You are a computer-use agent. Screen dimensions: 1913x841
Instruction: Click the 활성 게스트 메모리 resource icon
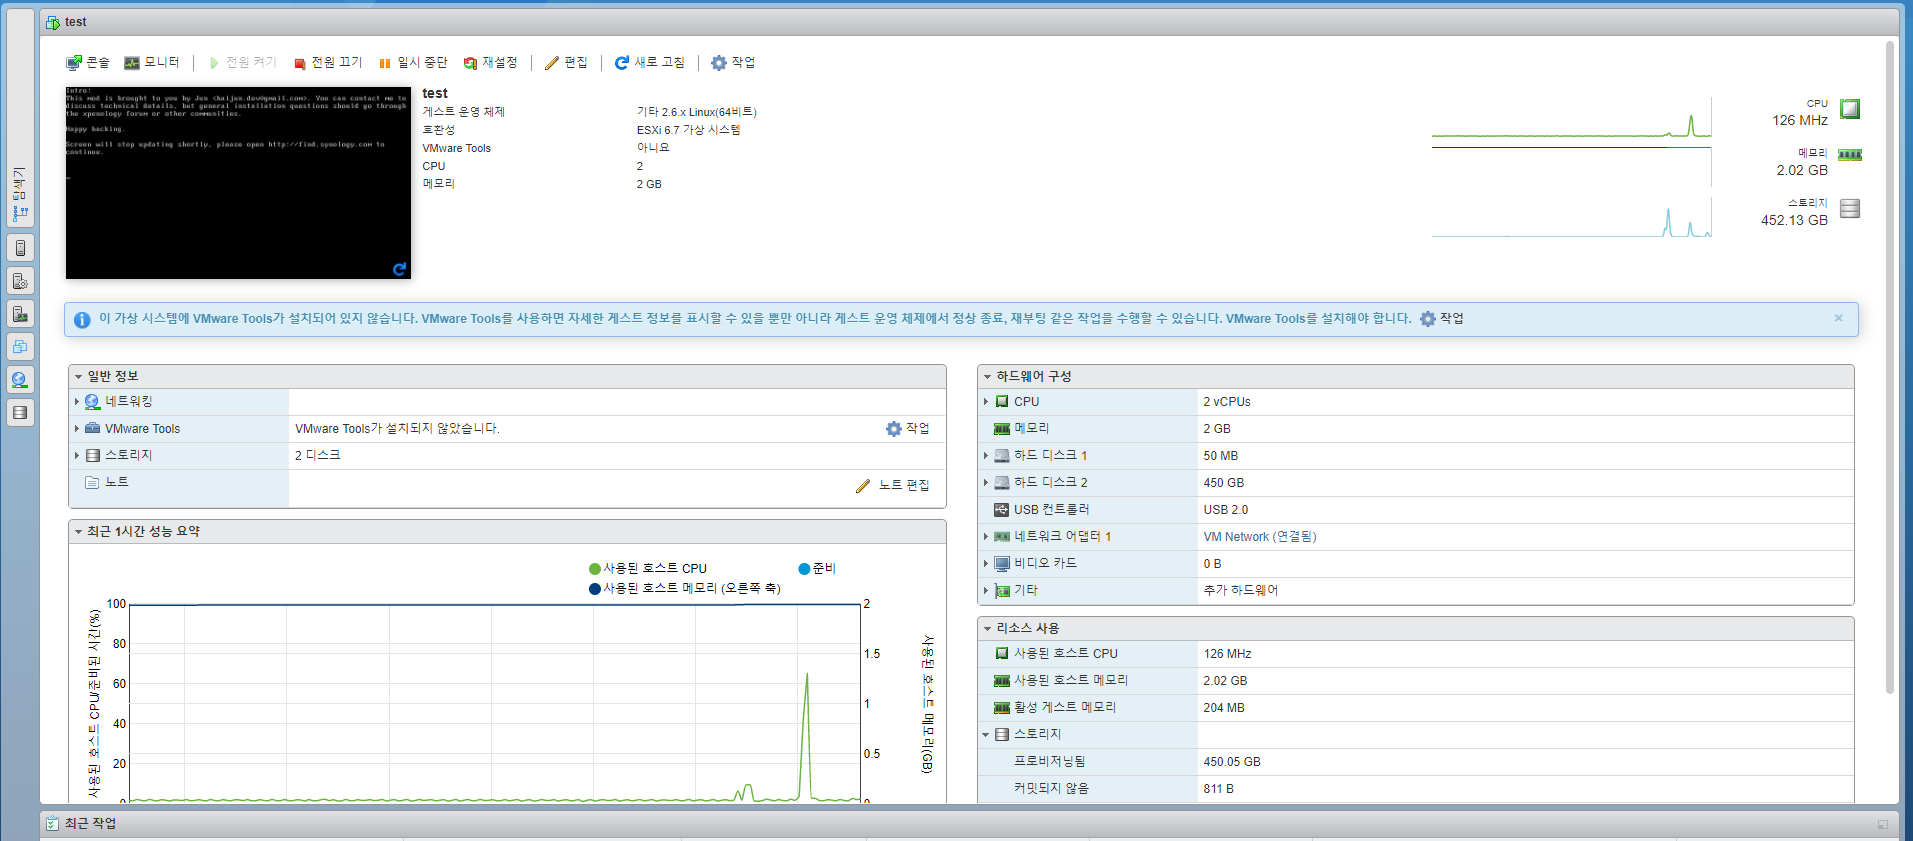[1002, 708]
